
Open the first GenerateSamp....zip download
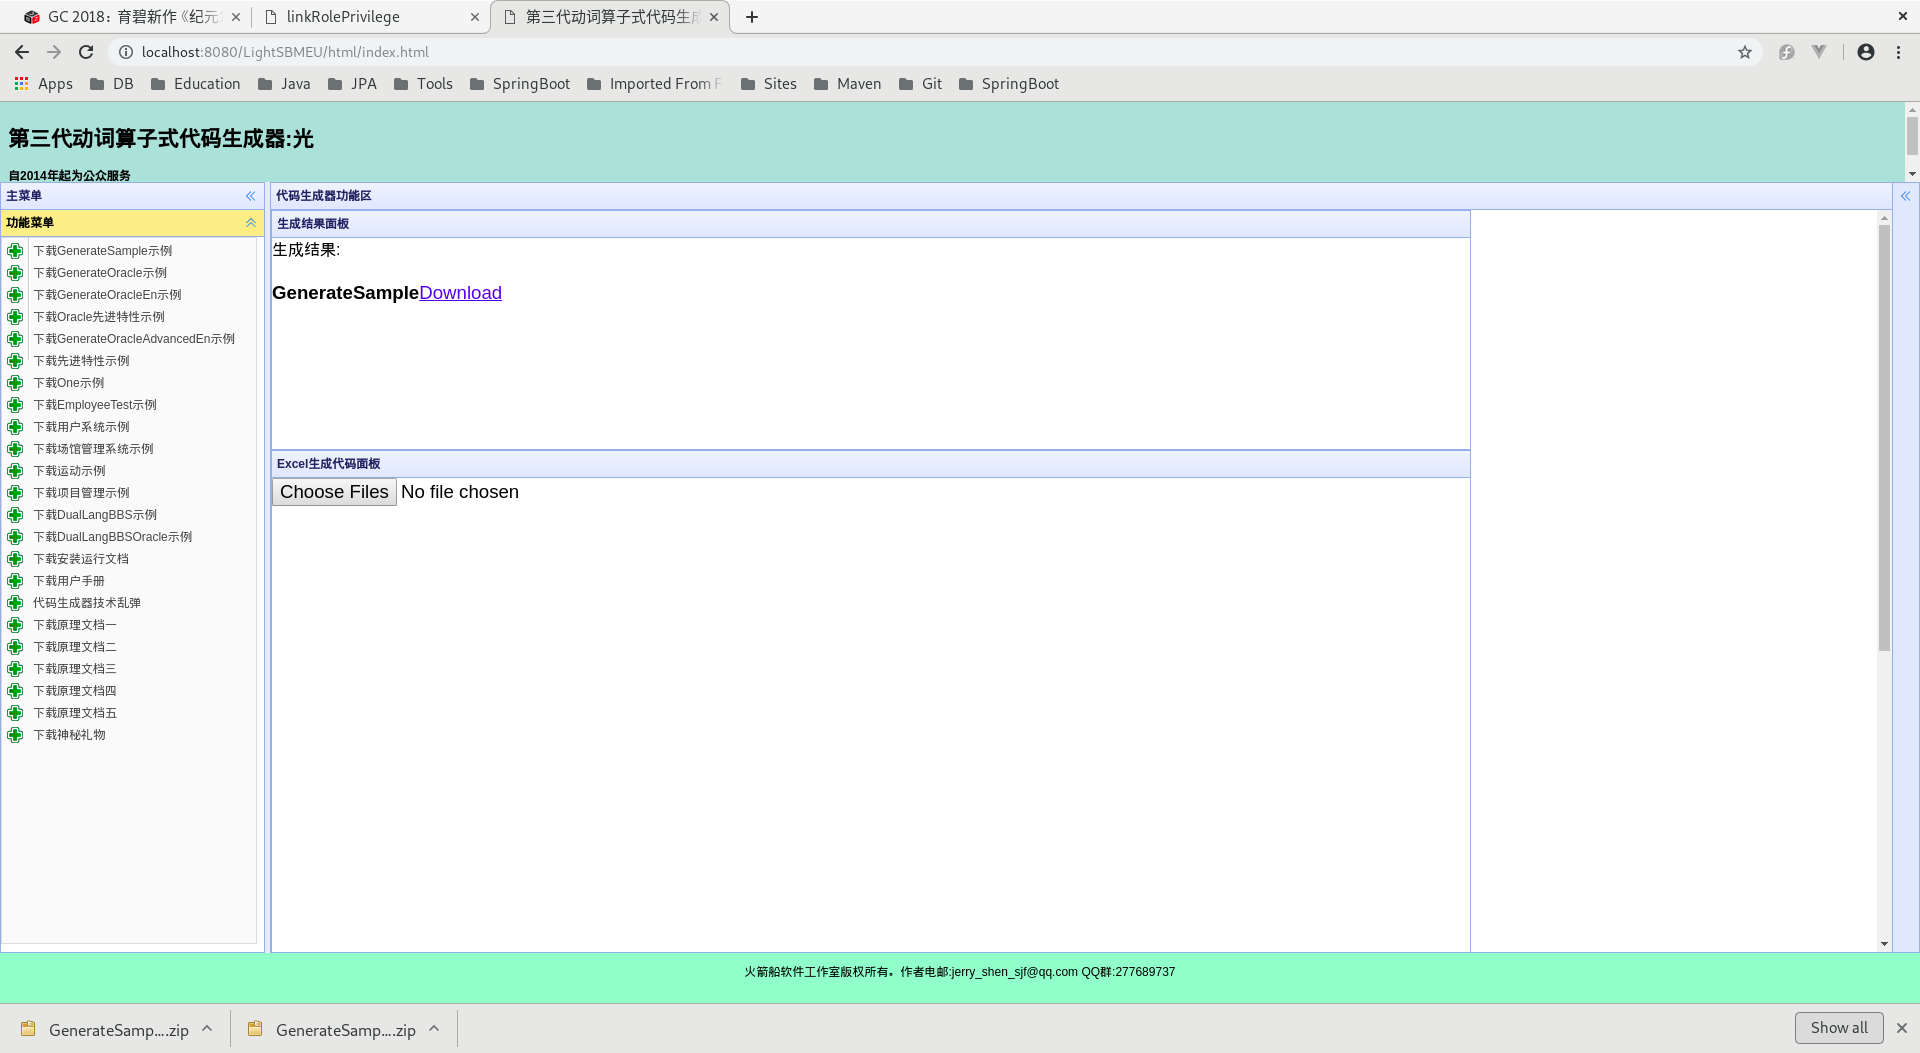pos(105,1029)
